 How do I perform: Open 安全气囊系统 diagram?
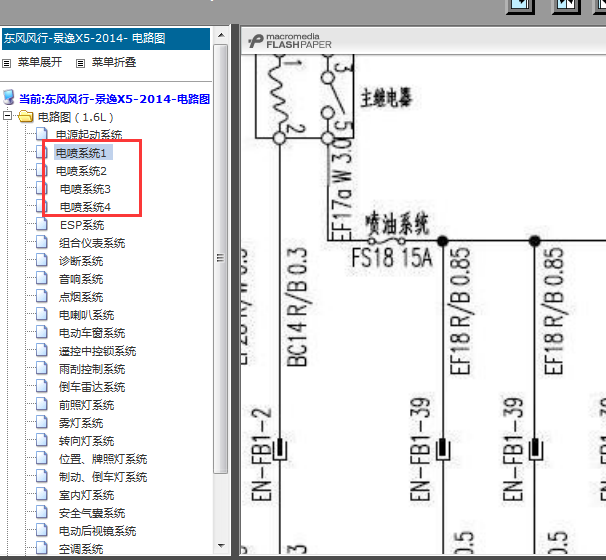(x=92, y=513)
